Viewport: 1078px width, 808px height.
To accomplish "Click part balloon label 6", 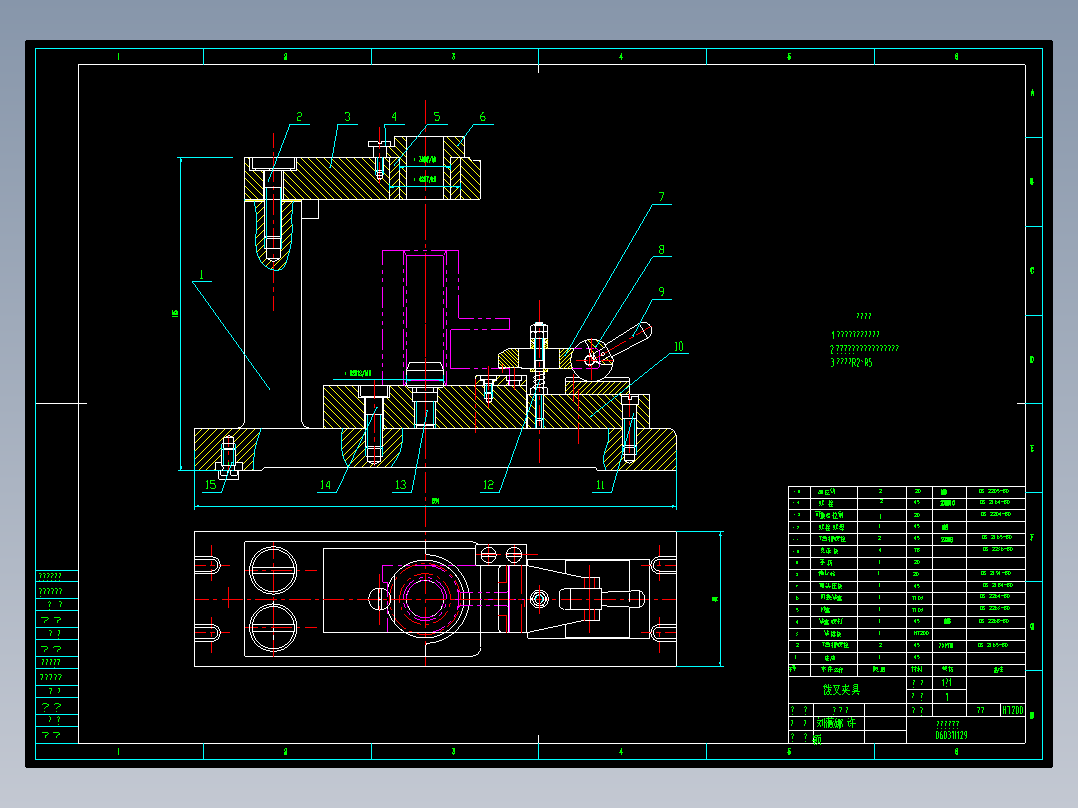I will (x=483, y=117).
